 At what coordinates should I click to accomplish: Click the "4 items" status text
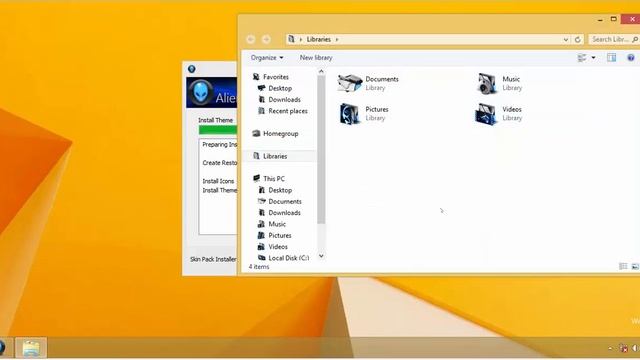point(259,267)
